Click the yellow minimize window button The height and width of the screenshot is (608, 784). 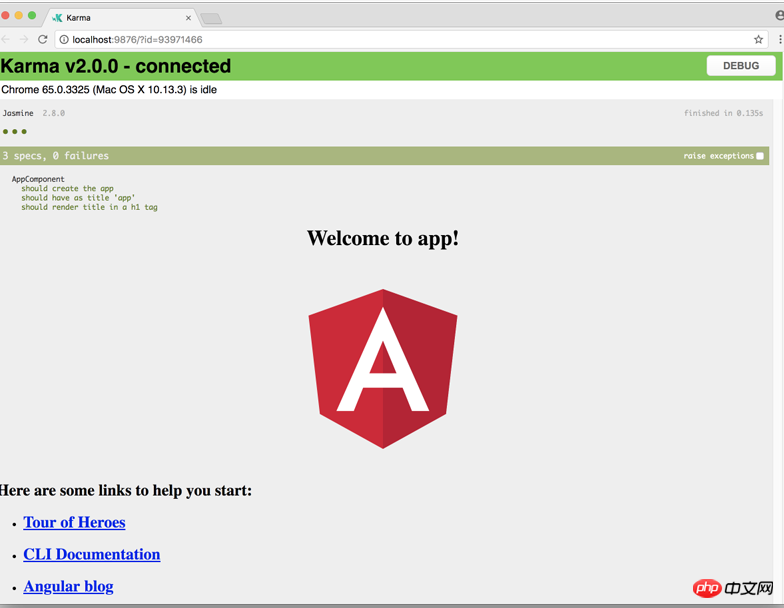tap(19, 16)
